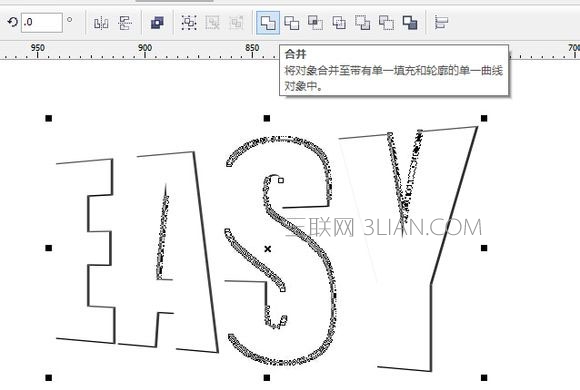
Task: Click the center X marker of selection
Action: tap(267, 249)
